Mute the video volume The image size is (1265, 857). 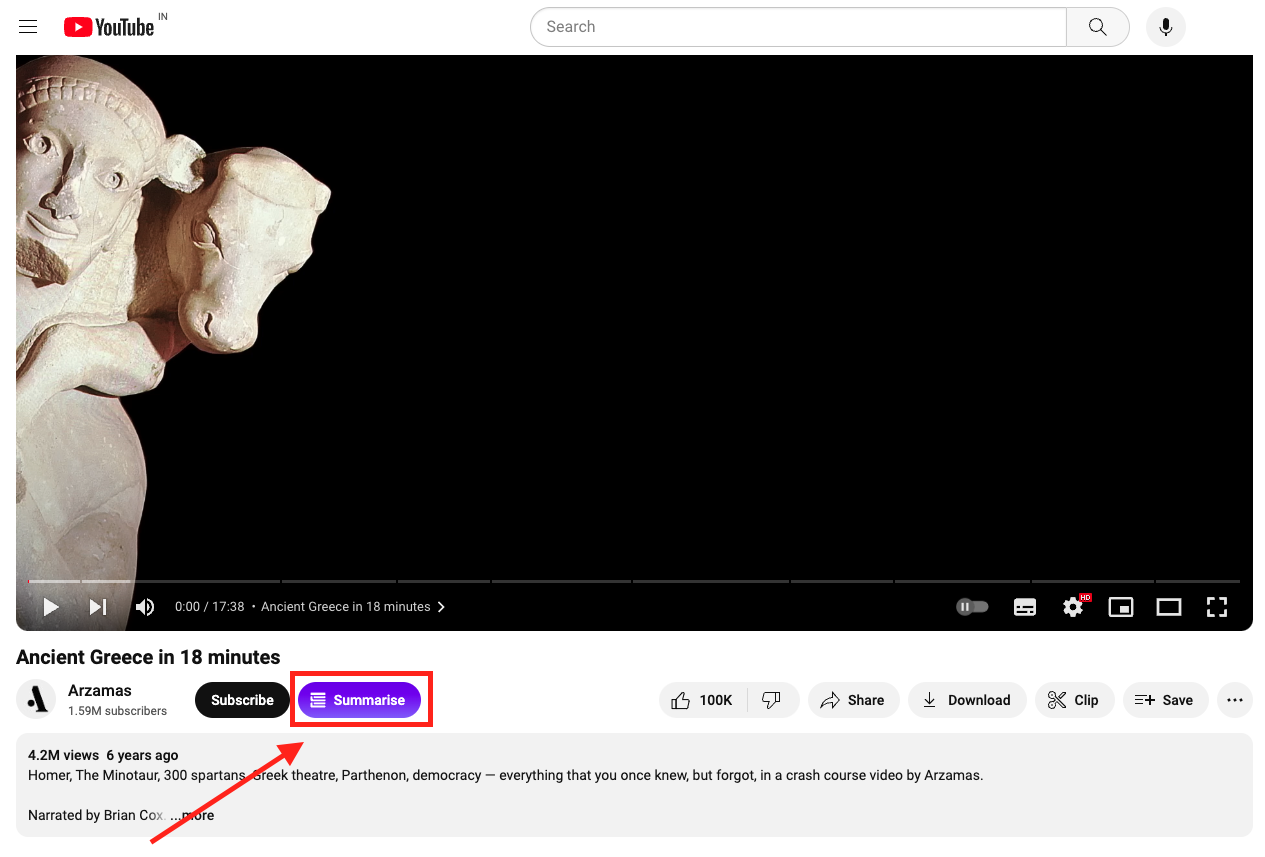(x=145, y=606)
